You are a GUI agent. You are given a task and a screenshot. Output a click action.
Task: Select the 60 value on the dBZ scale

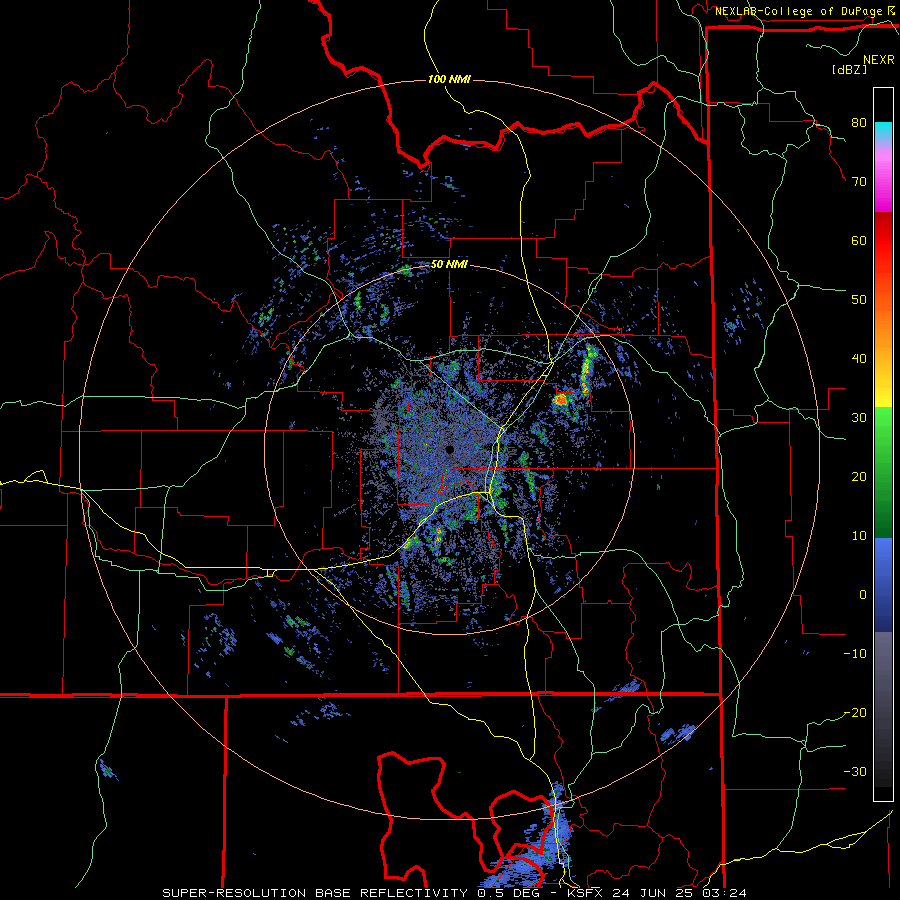pos(859,241)
